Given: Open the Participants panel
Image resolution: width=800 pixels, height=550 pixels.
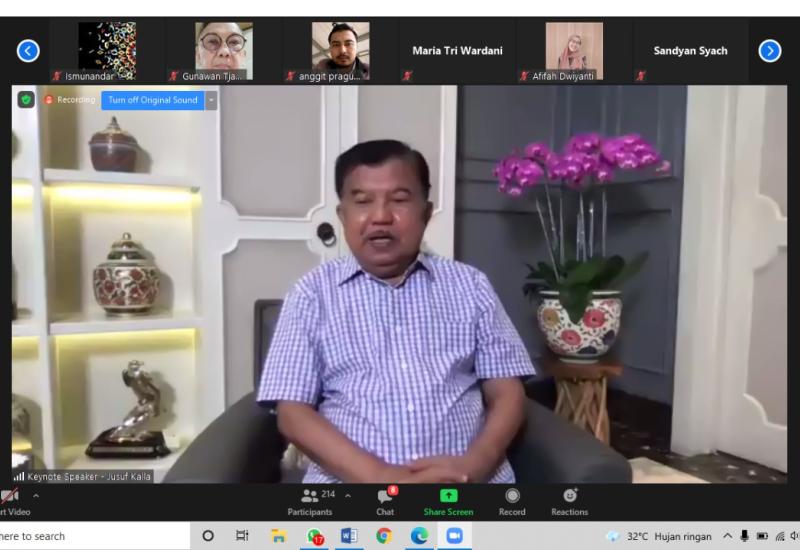Looking at the screenshot, I should tap(311, 502).
